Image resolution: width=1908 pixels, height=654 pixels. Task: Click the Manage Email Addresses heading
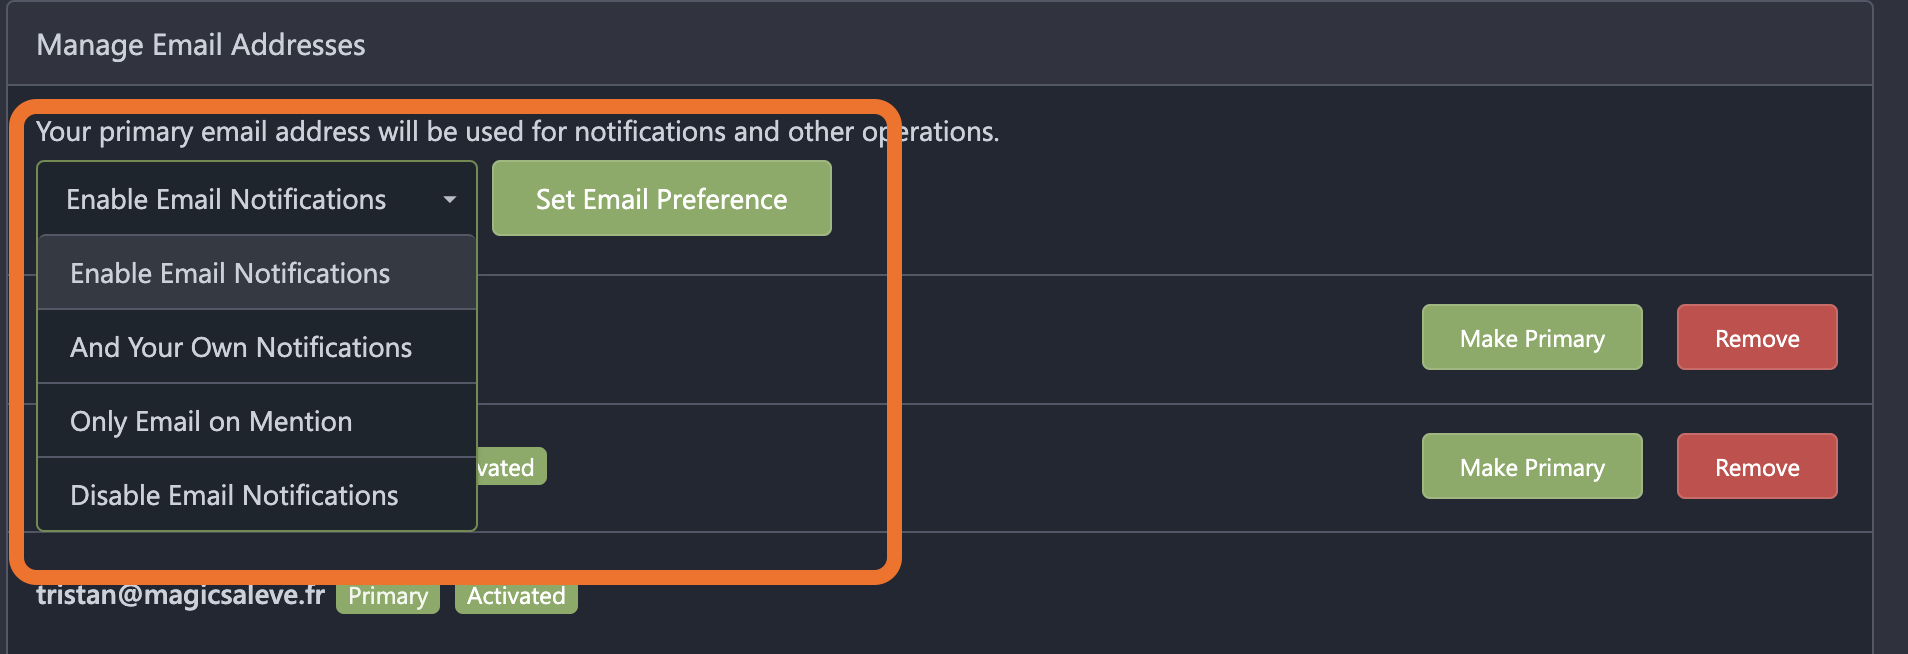pos(201,45)
